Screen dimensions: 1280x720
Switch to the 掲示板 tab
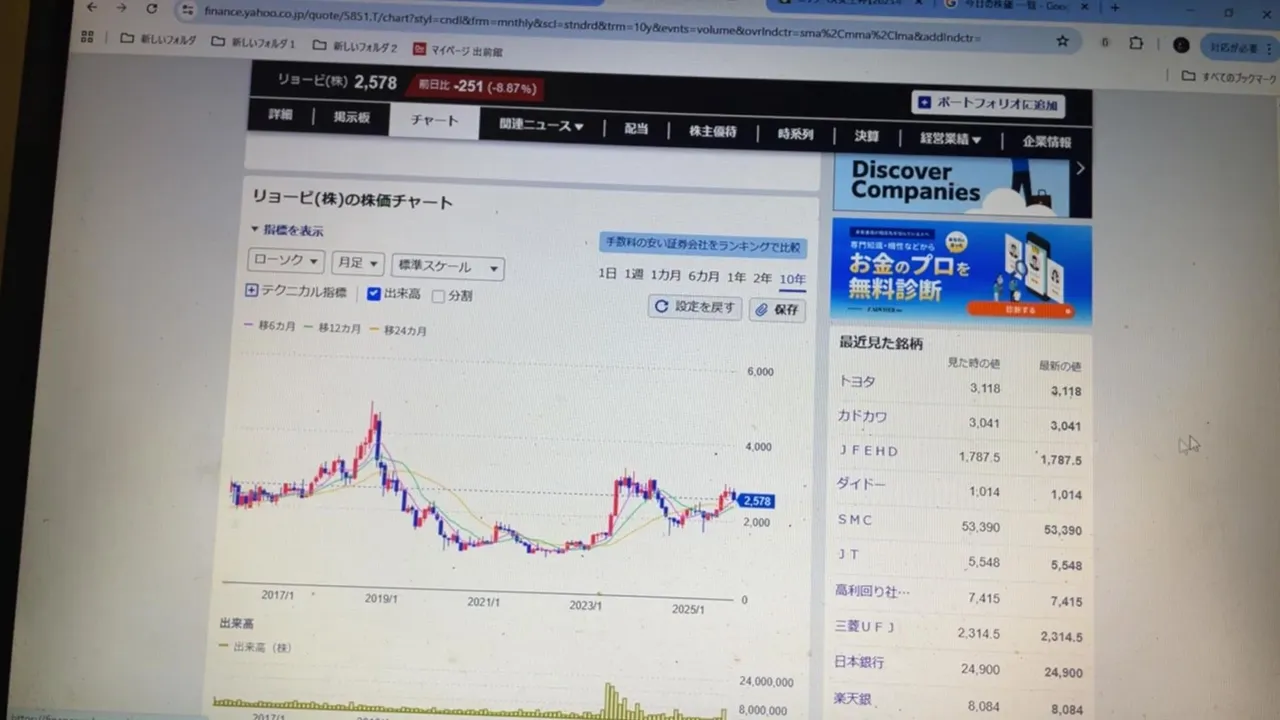pos(352,117)
